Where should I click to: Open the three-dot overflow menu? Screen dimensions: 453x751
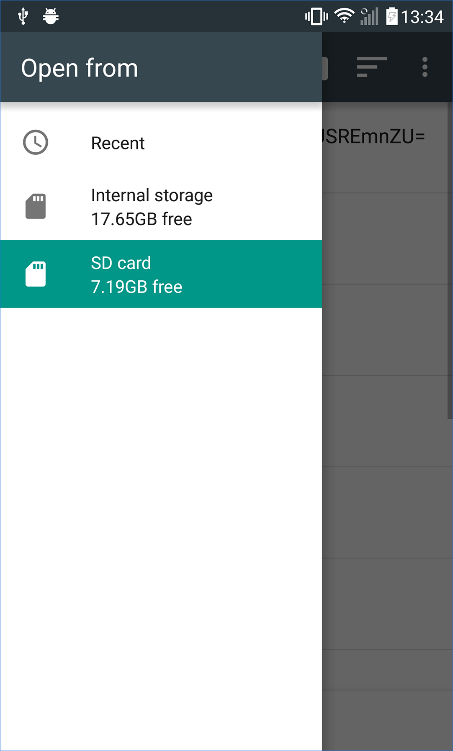(x=425, y=67)
